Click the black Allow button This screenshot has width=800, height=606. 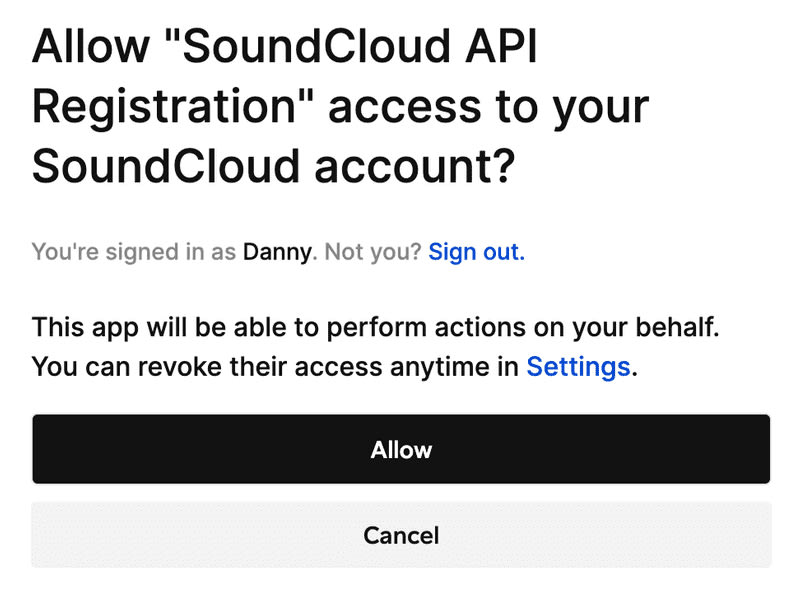(401, 449)
